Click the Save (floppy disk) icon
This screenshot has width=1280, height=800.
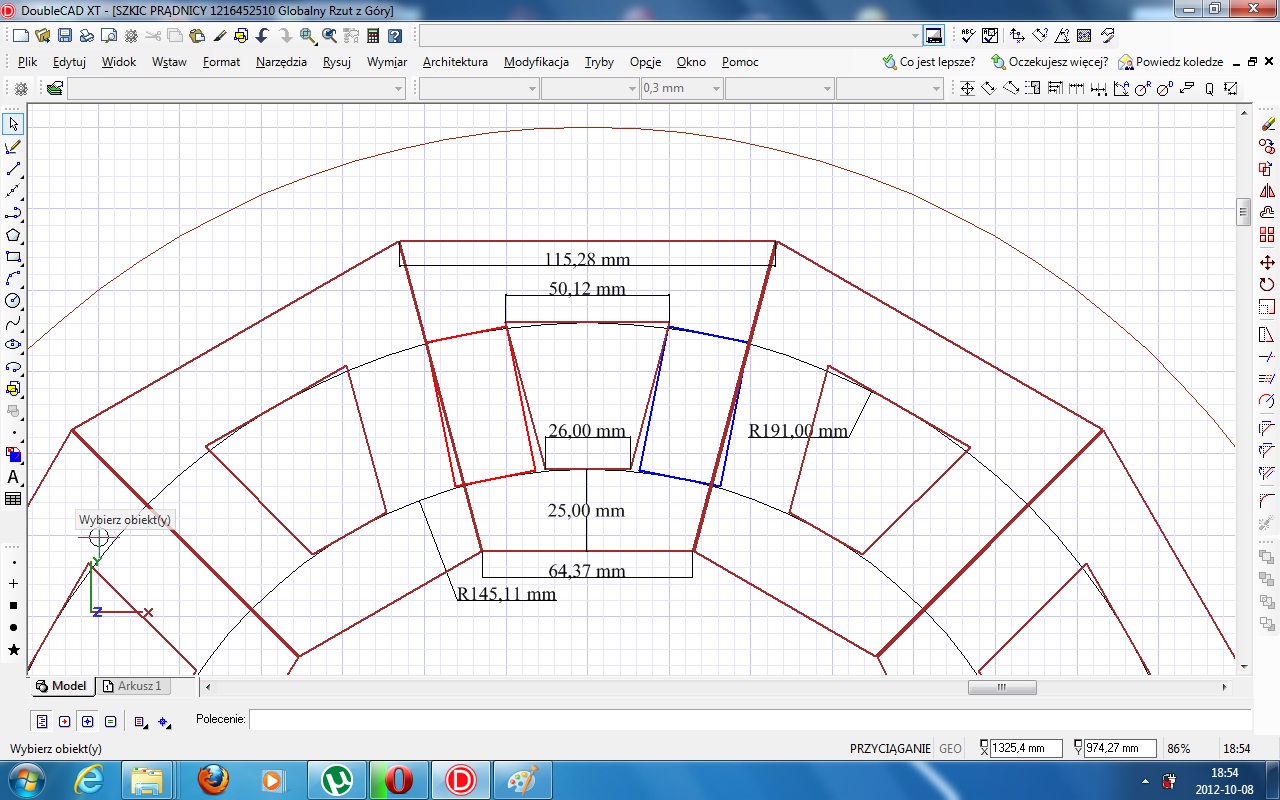64,36
